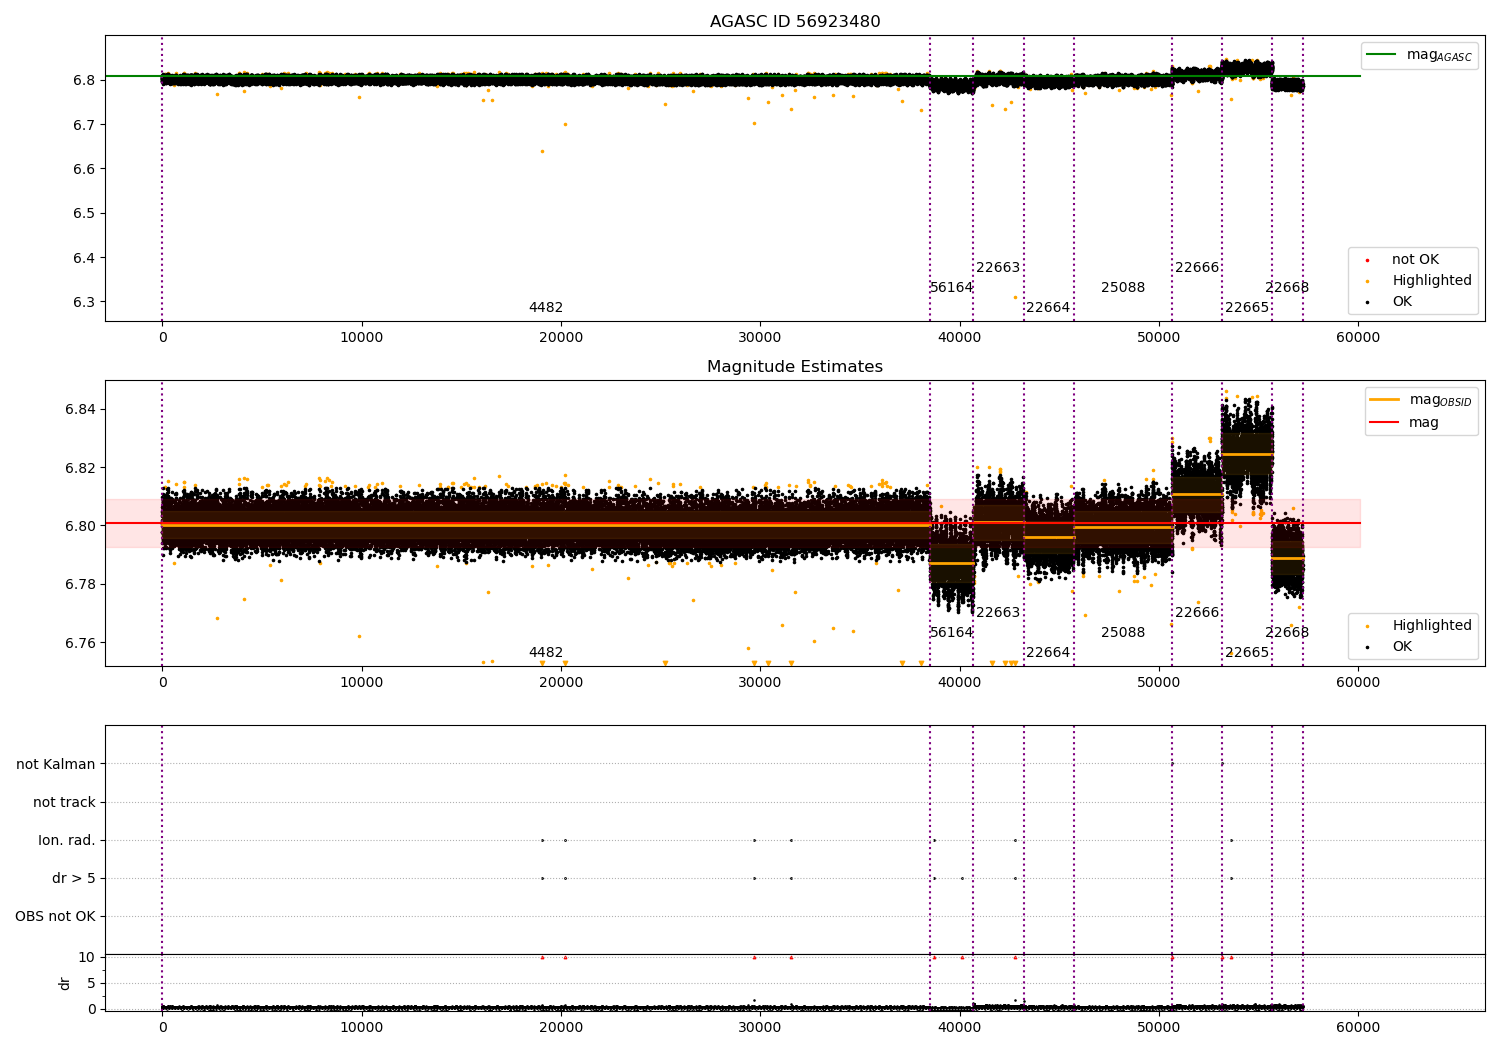Viewport: 1500px width, 1050px height.
Task: Click OBSID label 22664 in Magnitude Estimates plot
Action: [x=1048, y=653]
